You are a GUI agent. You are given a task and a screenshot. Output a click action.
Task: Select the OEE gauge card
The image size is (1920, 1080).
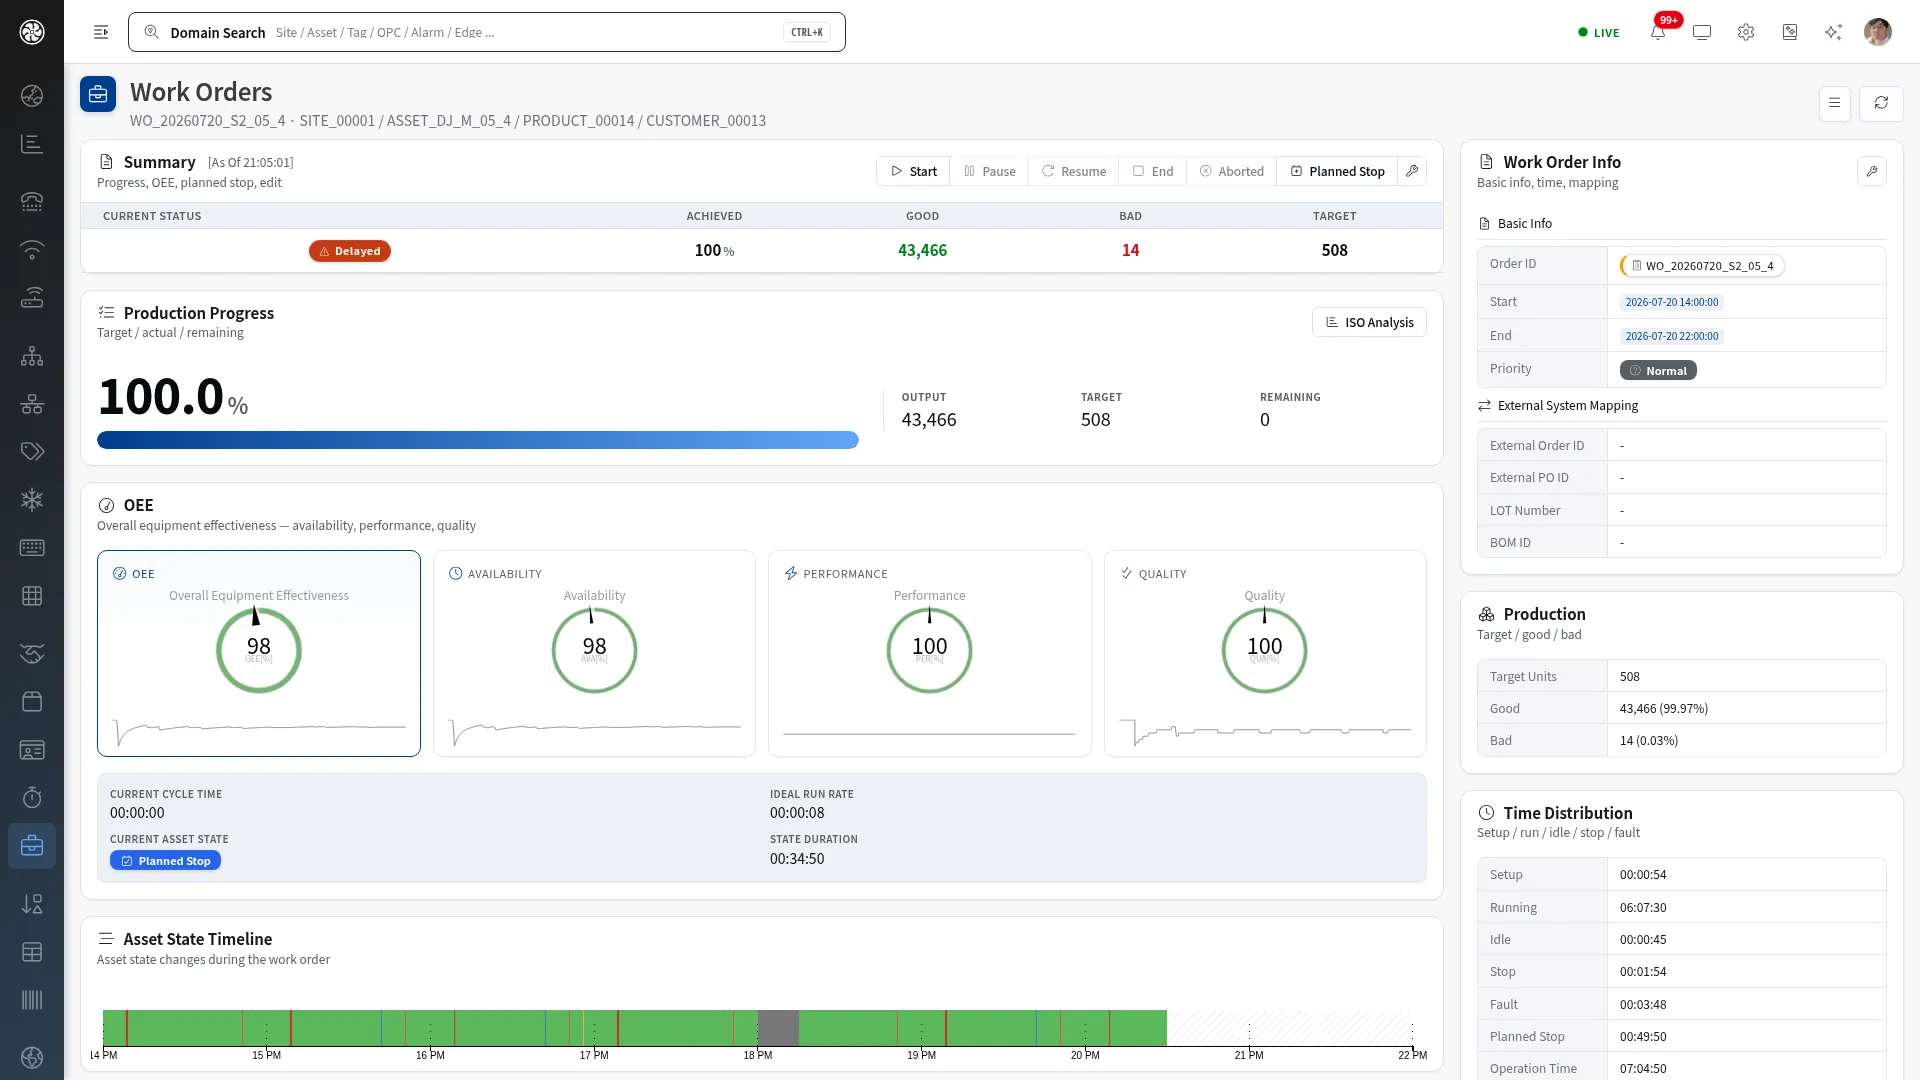tap(259, 653)
